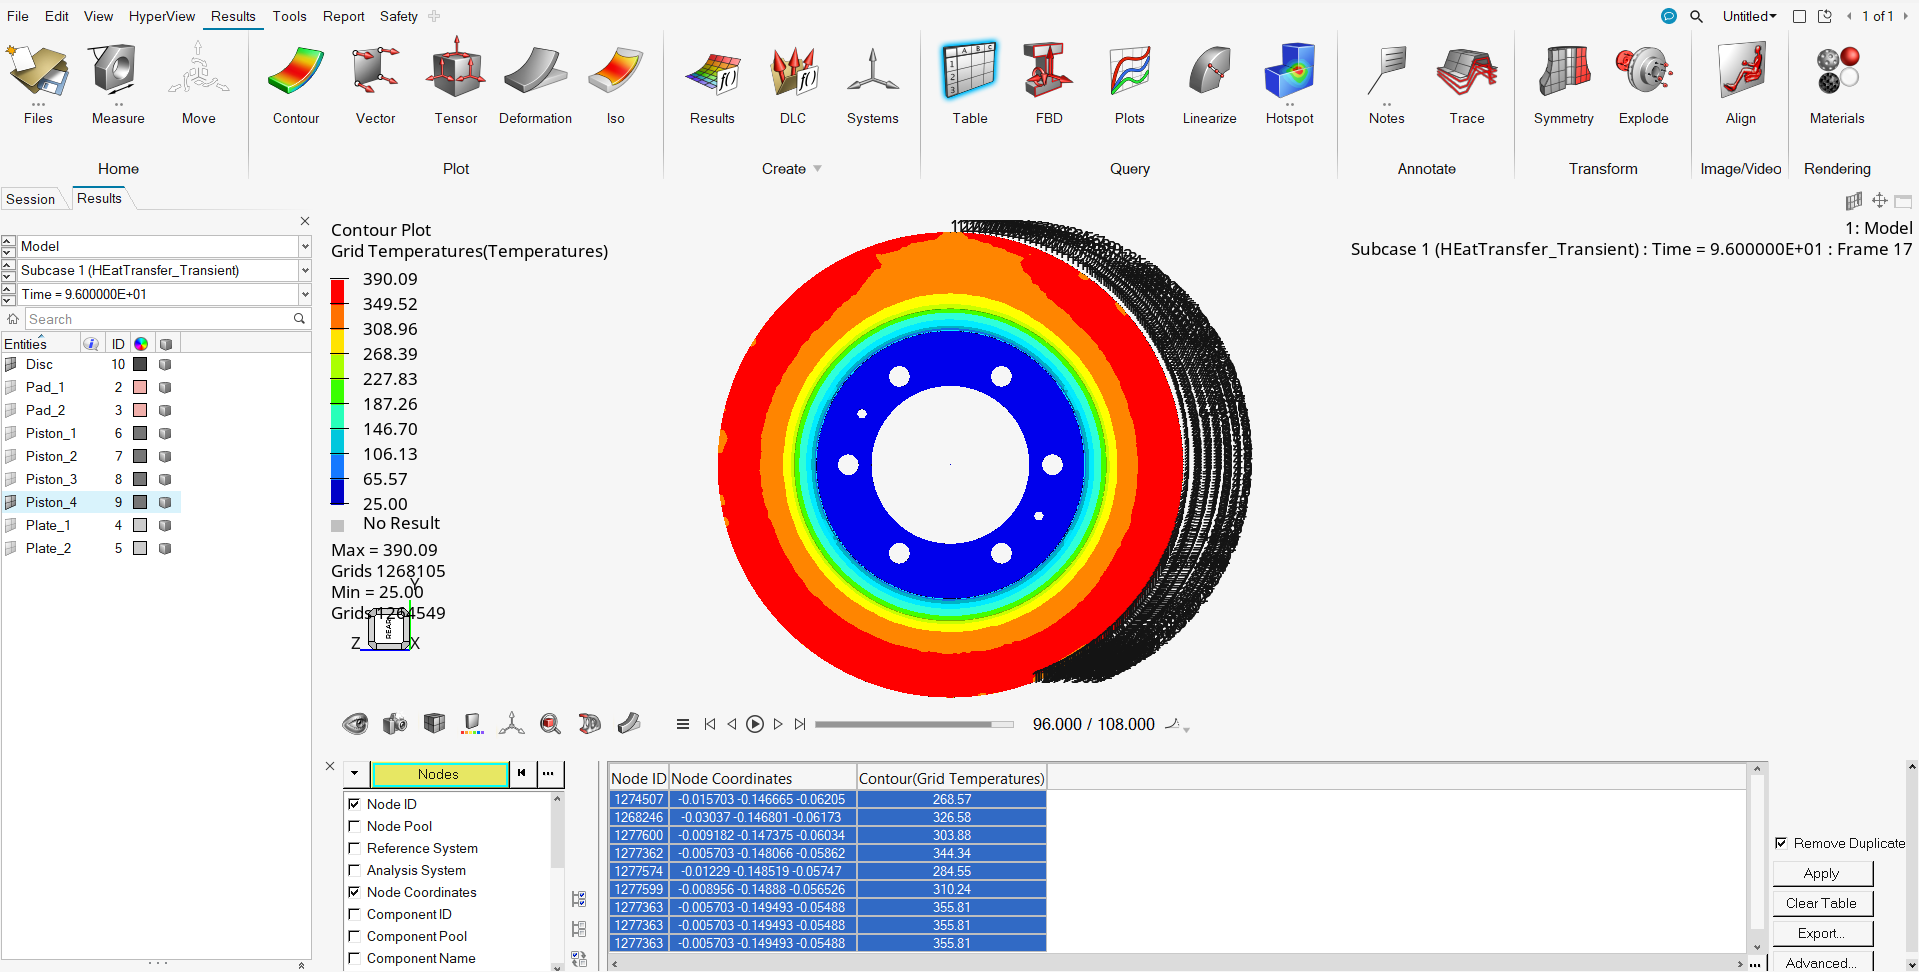Screen dimensions: 1919x972
Task: Create derived Results icon
Action: (712, 84)
